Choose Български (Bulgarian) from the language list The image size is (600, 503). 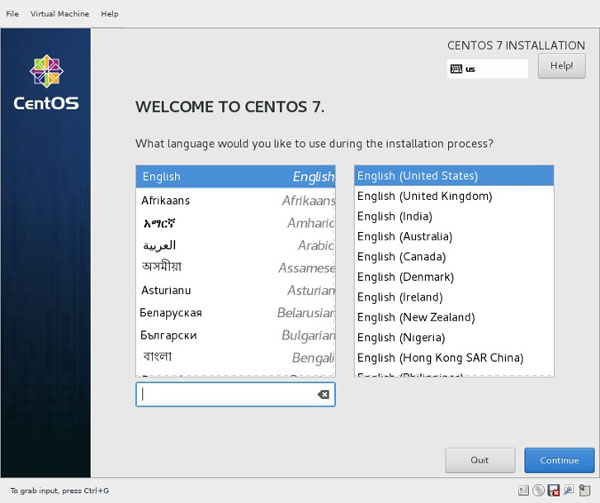coord(236,335)
